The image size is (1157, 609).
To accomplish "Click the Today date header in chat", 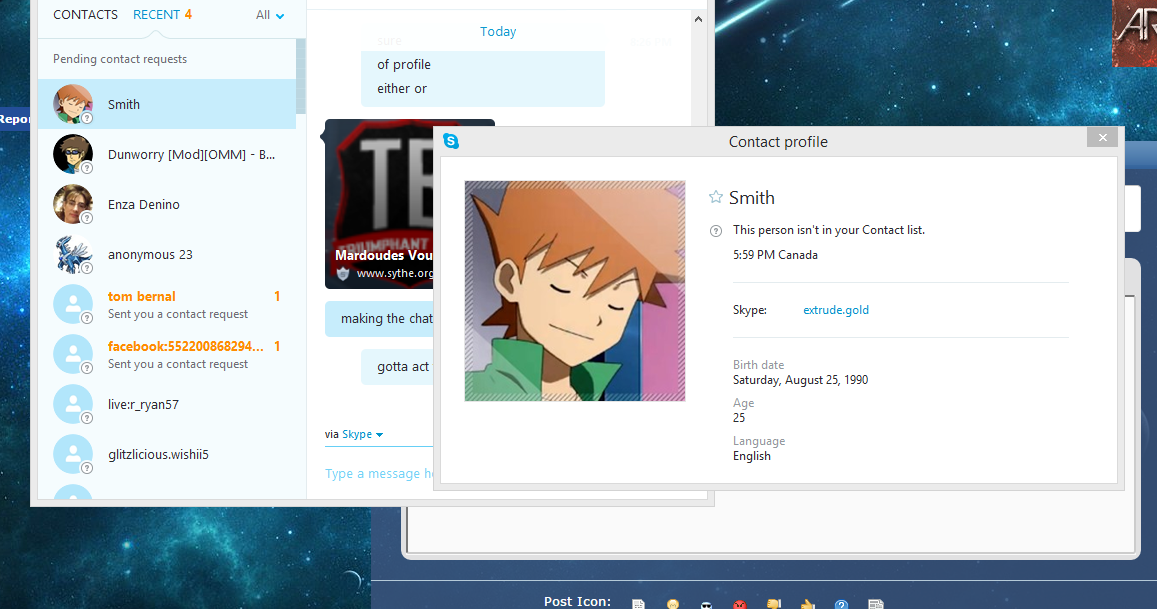I will (x=498, y=32).
